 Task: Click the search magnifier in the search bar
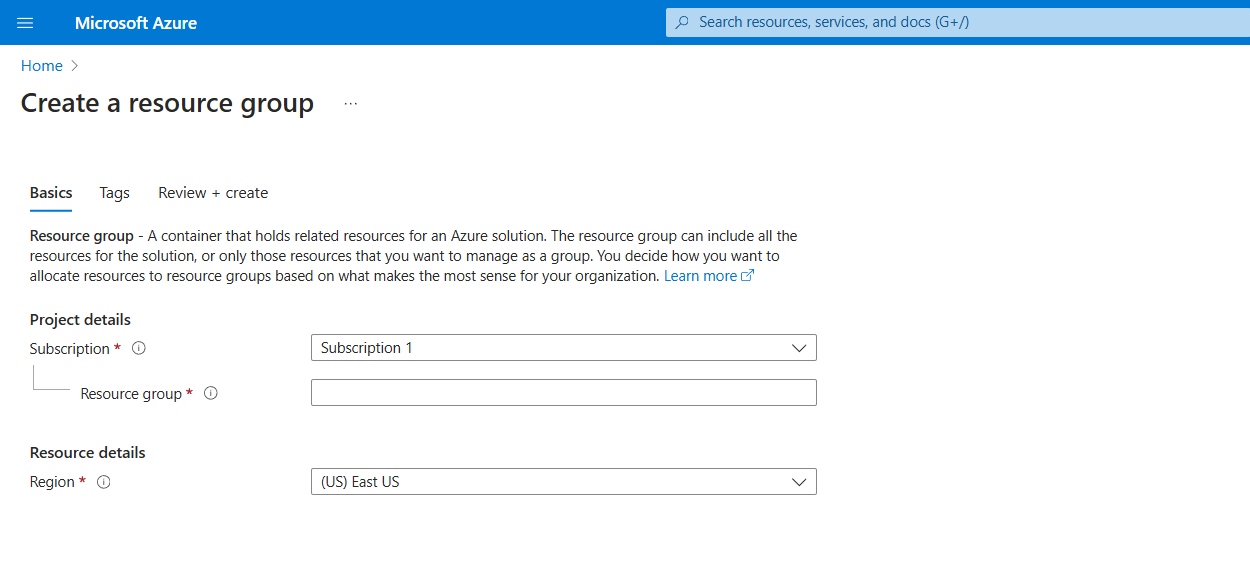click(681, 21)
